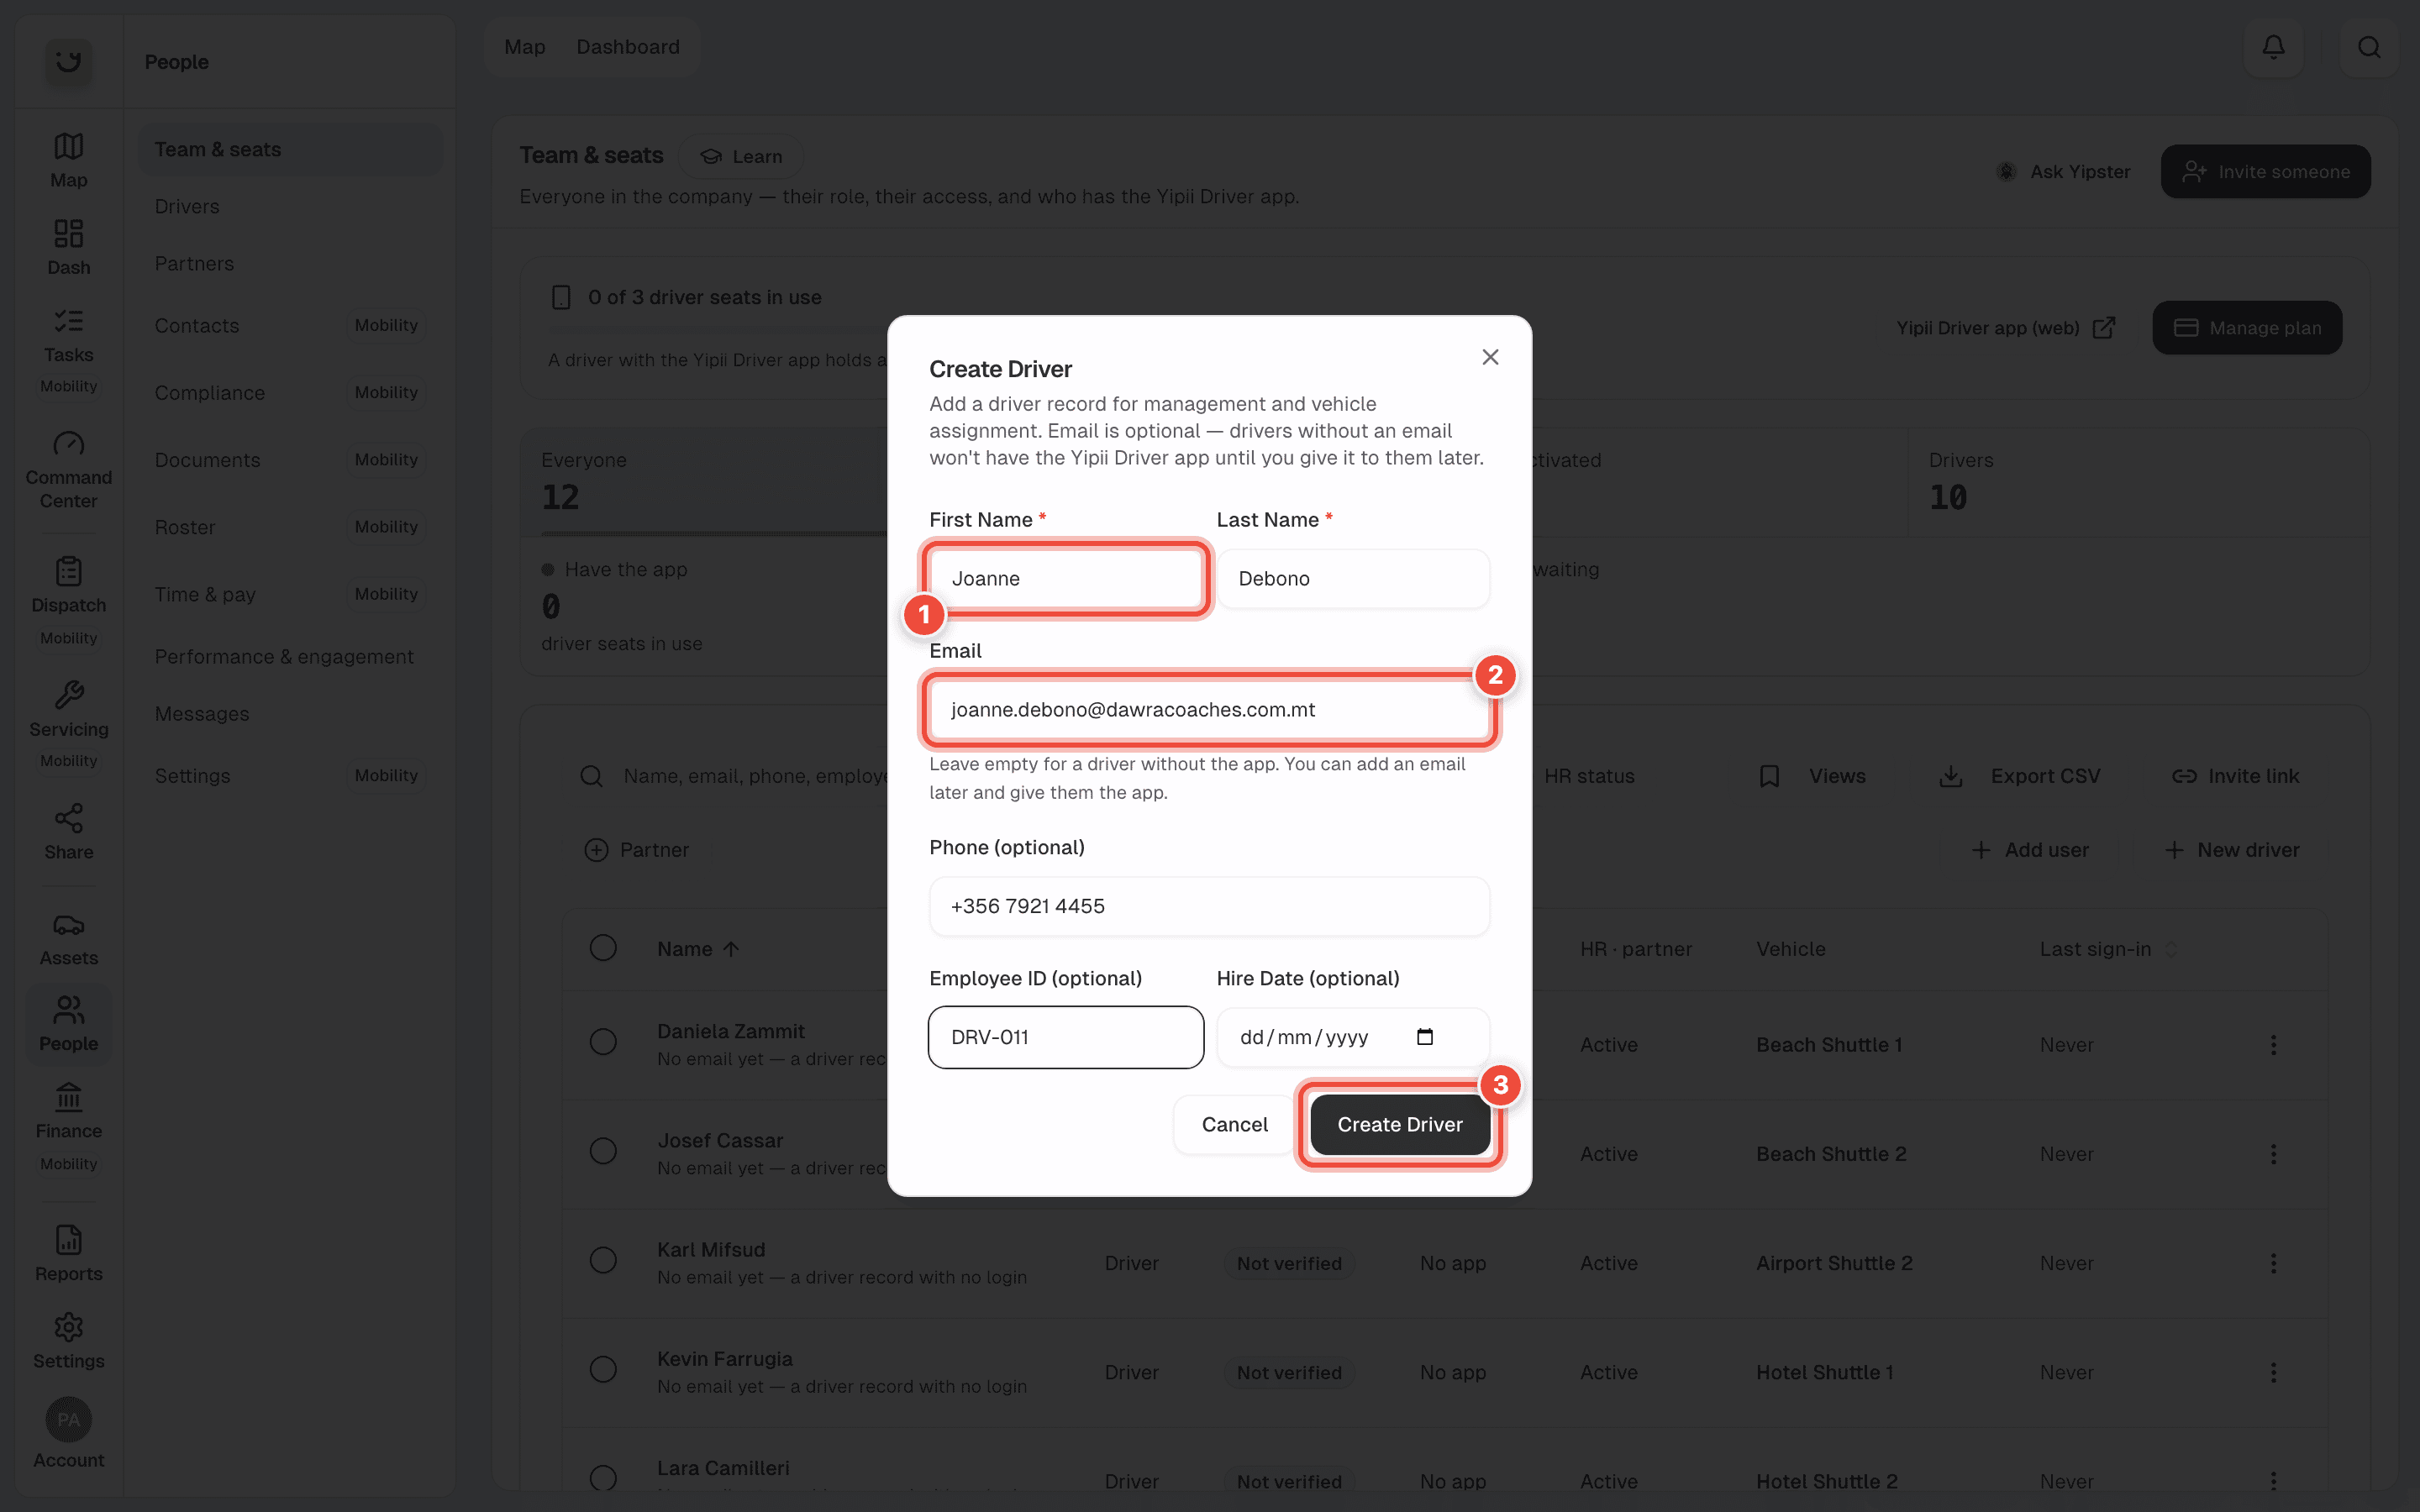This screenshot has width=2420, height=1512.
Task: Click the Manage plan button
Action: [2247, 328]
